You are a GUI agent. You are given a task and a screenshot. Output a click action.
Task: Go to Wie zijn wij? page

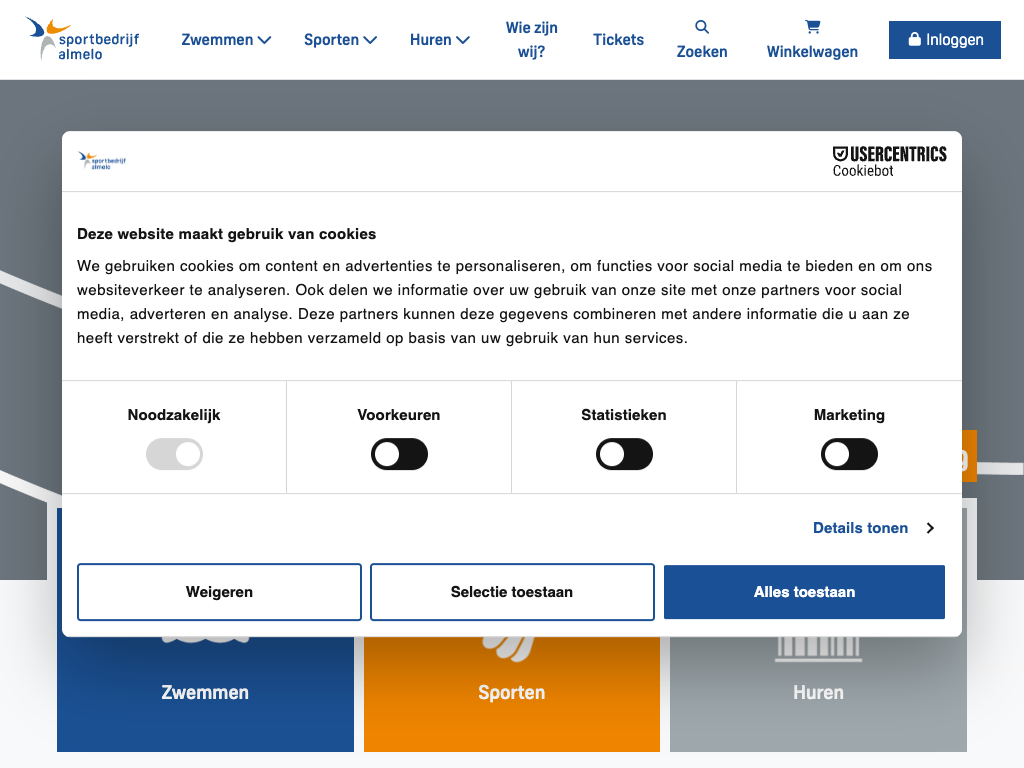point(531,40)
